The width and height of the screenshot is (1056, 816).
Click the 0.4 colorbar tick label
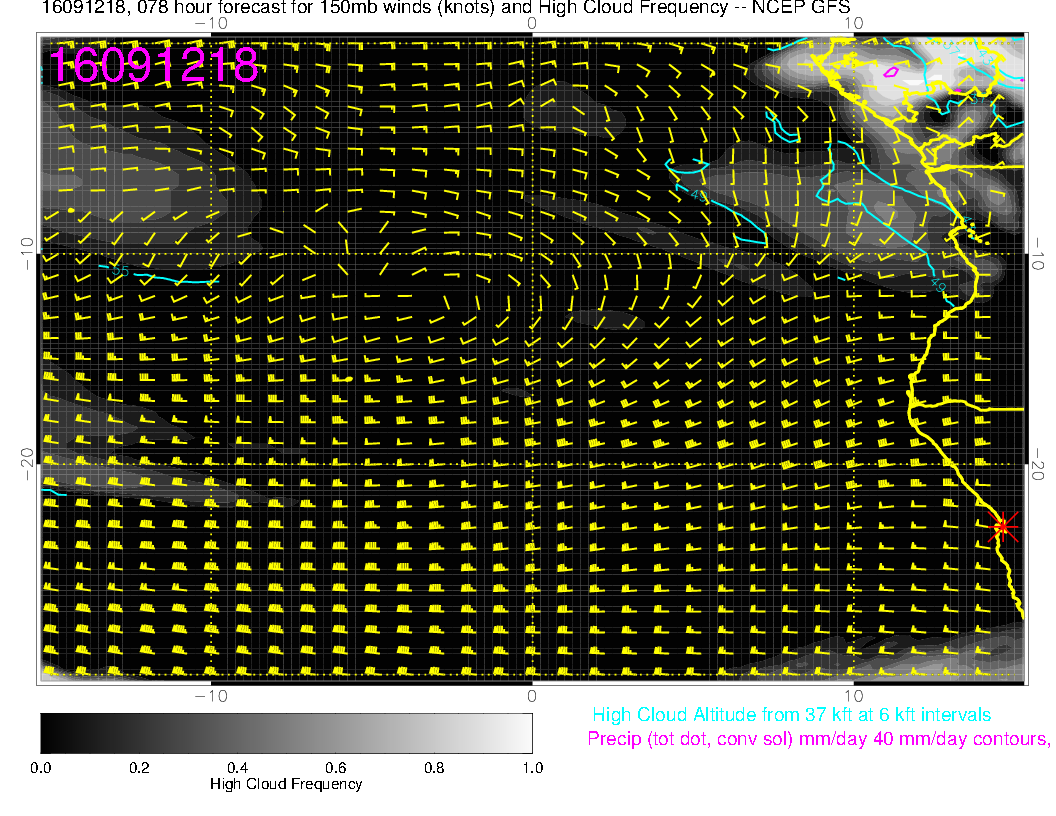(x=237, y=768)
